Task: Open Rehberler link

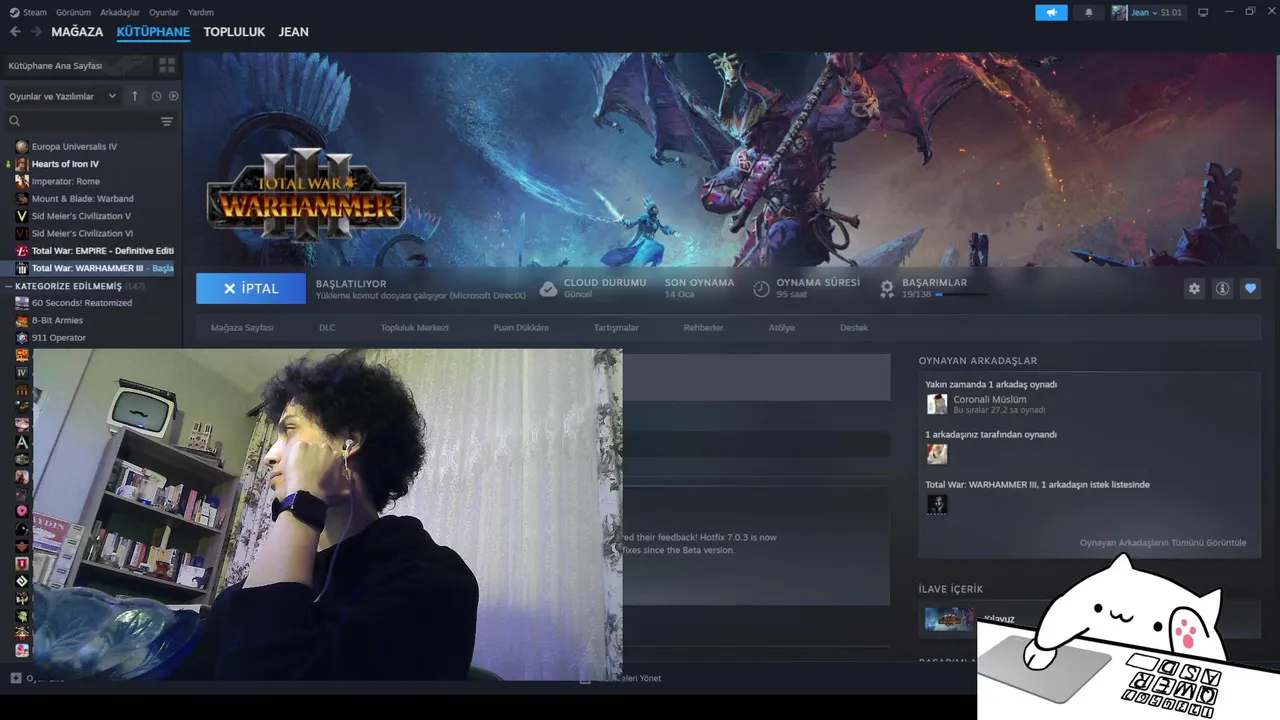Action: 703,327
